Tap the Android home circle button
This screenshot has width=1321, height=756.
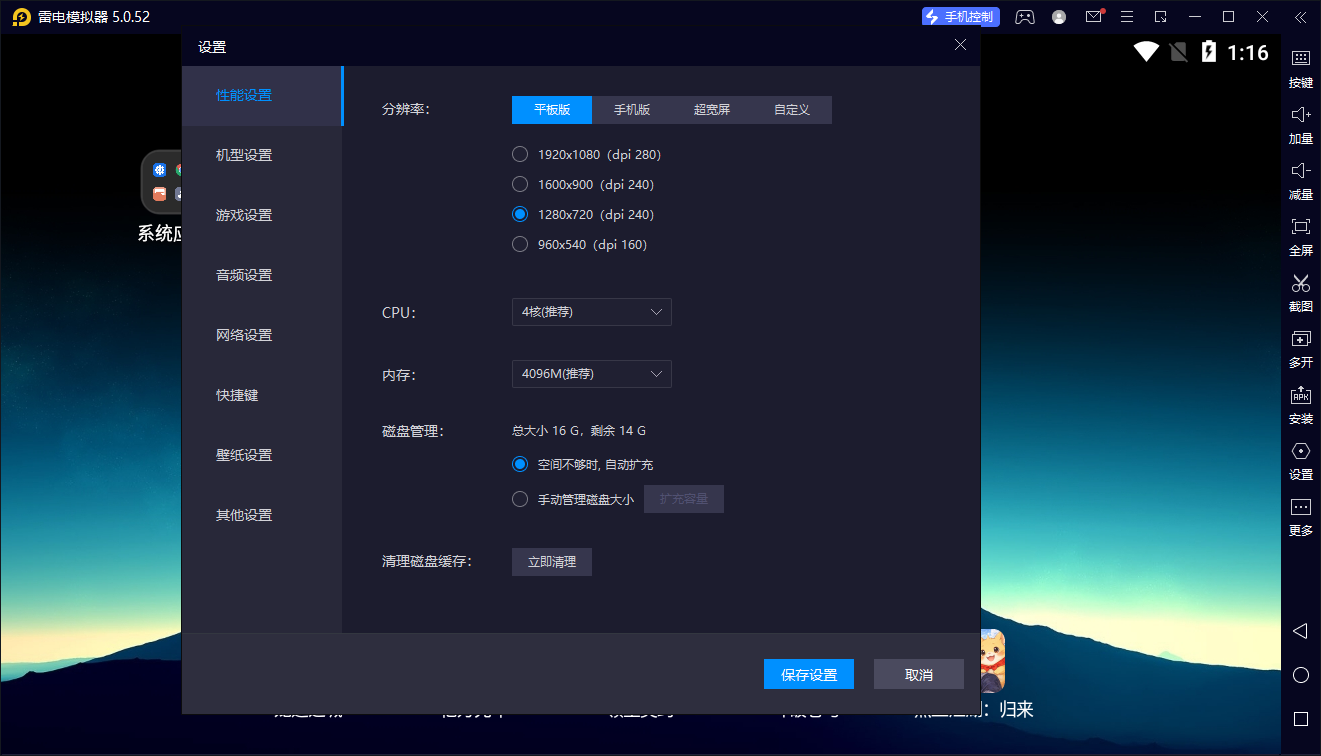click(1301, 675)
